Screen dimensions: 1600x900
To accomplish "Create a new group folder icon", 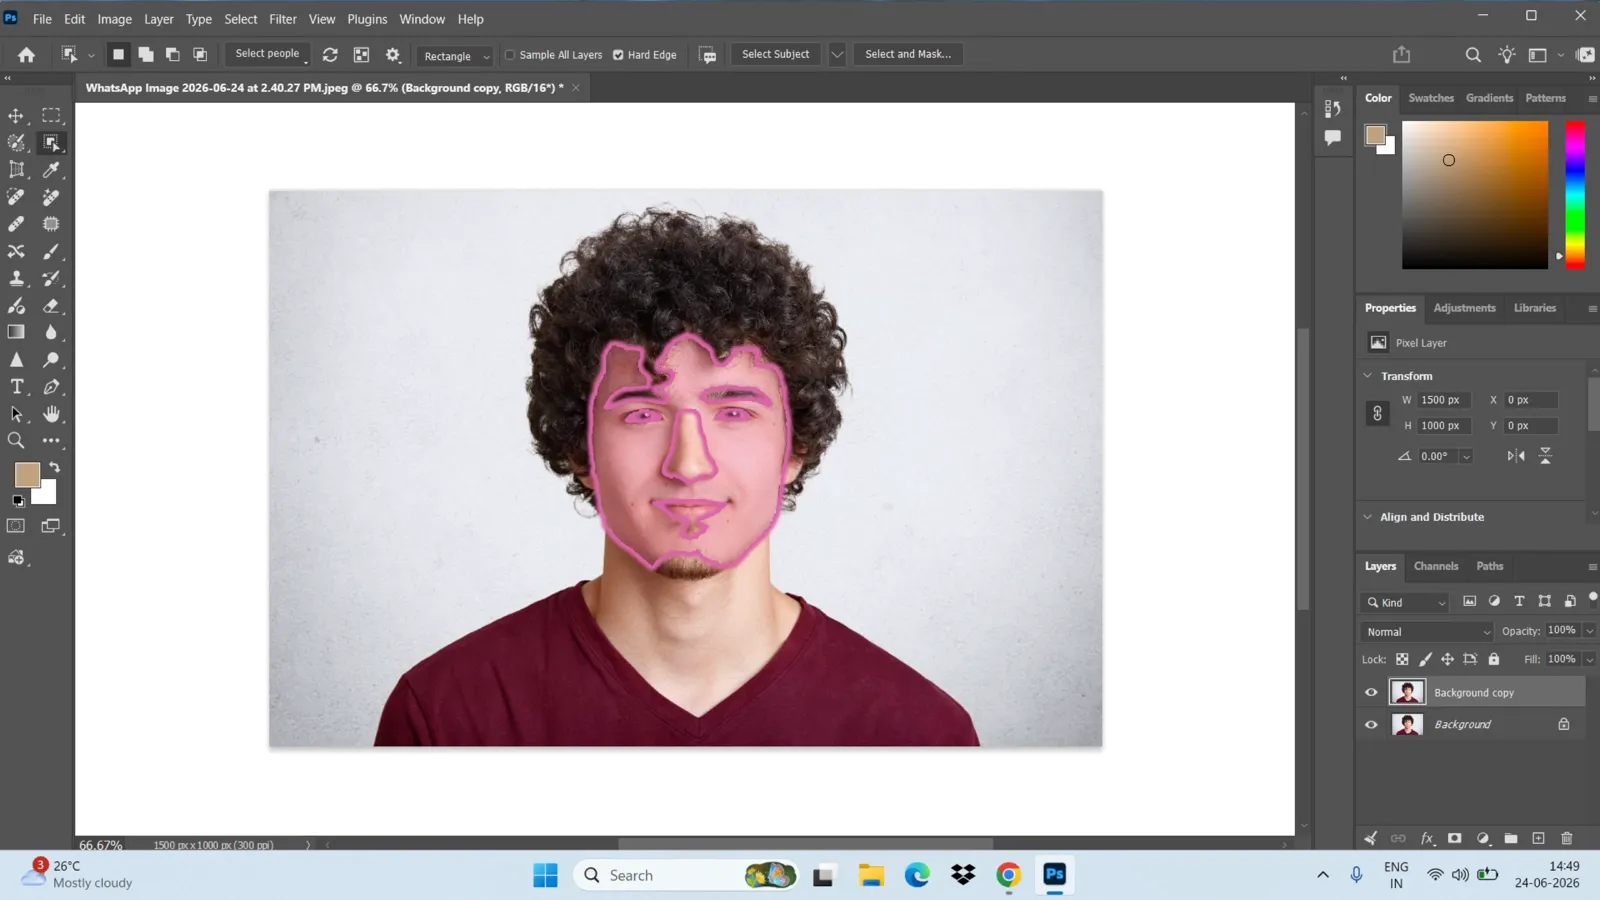I will 1511,838.
